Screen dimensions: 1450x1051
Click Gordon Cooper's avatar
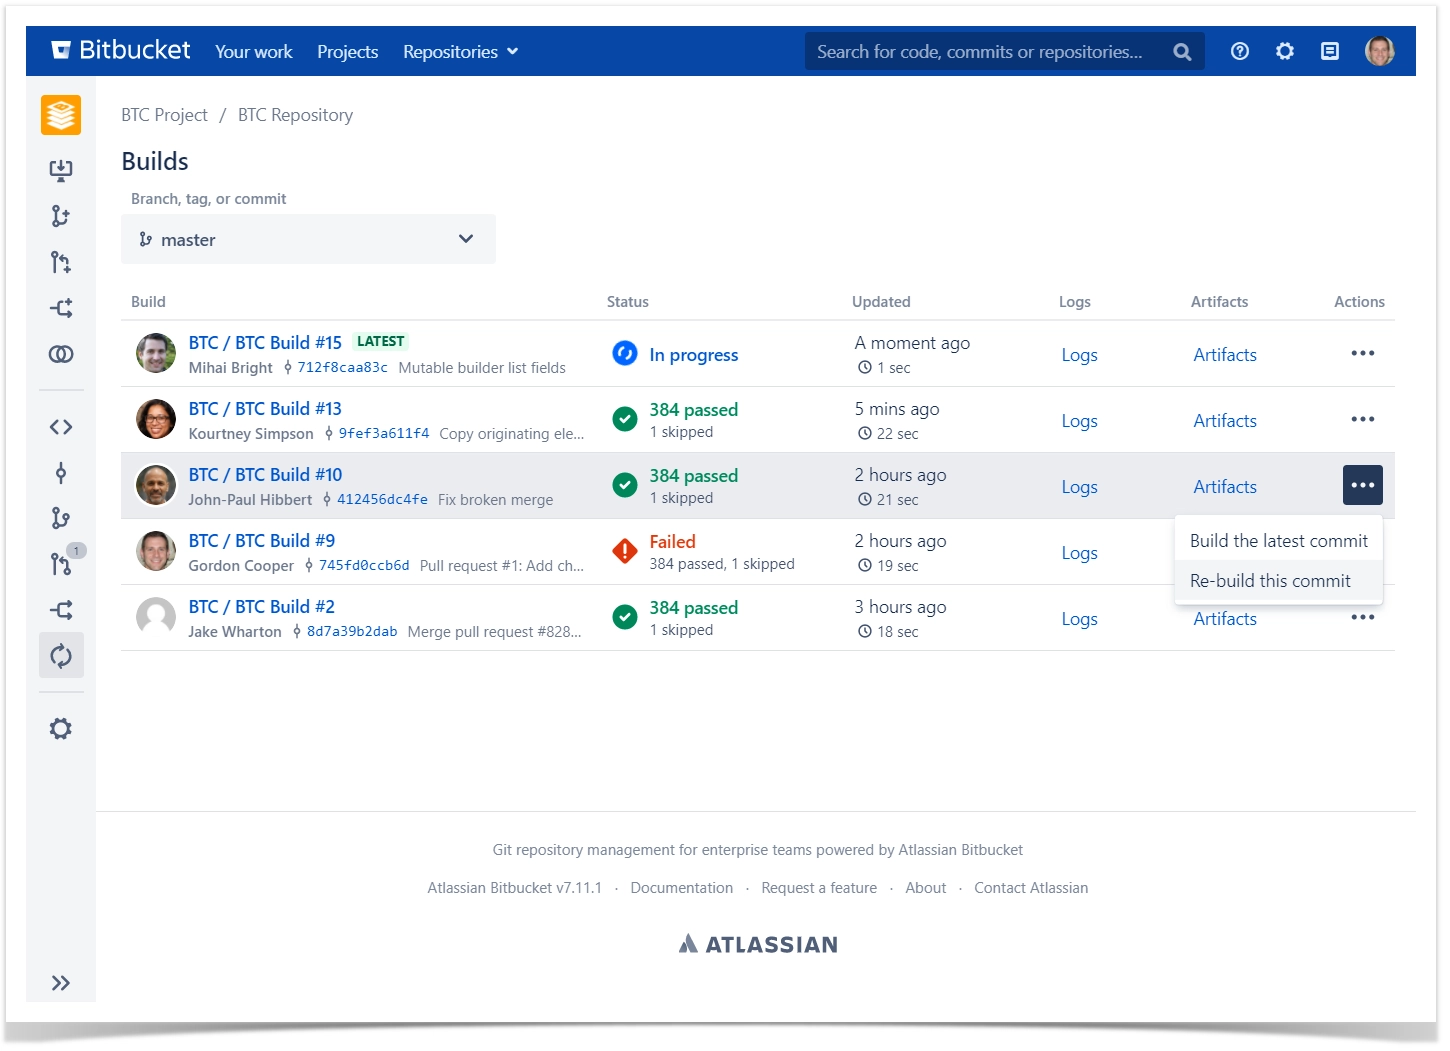pos(156,551)
